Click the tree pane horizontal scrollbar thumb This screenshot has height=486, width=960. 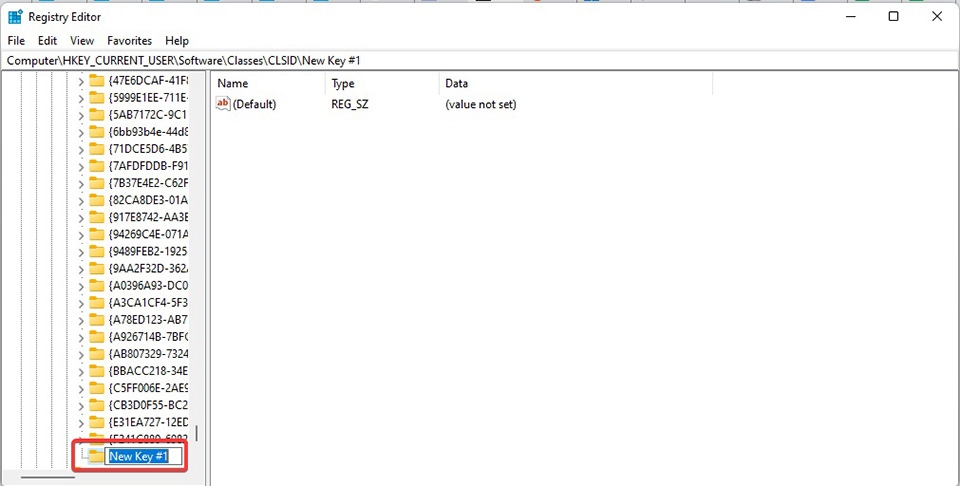(48, 477)
